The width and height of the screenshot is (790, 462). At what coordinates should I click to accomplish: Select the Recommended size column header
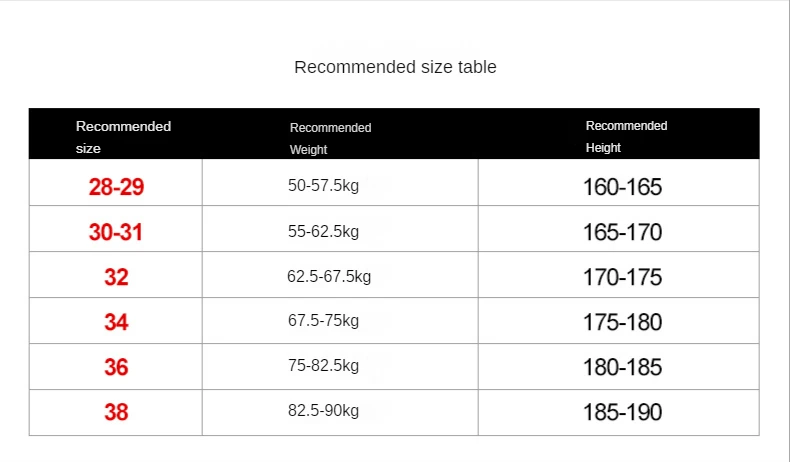point(123,137)
